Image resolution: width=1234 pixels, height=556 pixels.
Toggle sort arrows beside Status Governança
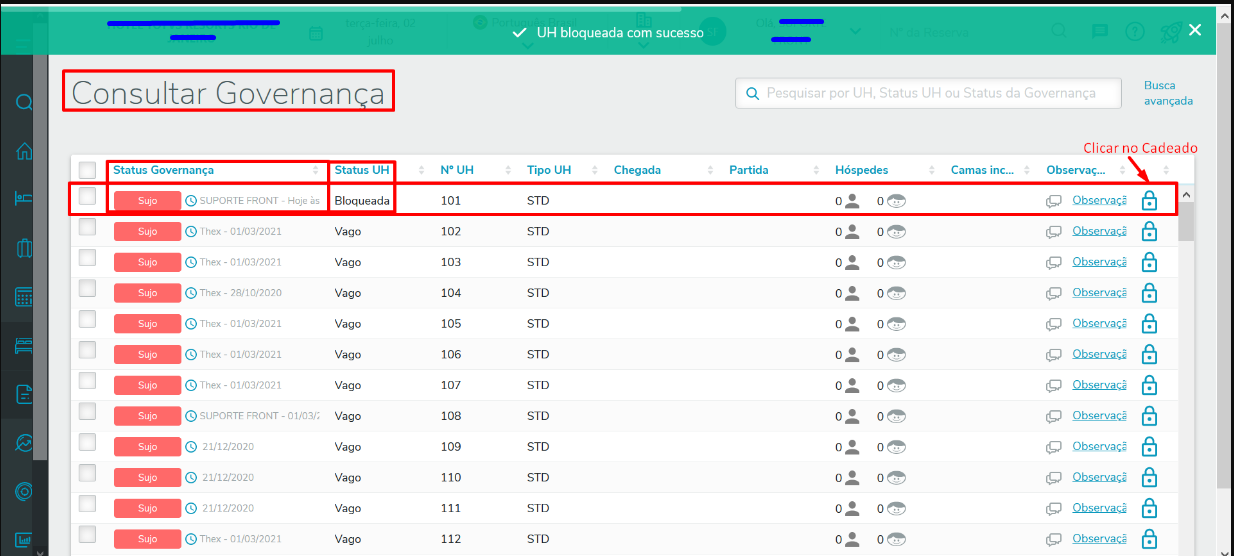pyautogui.click(x=316, y=170)
